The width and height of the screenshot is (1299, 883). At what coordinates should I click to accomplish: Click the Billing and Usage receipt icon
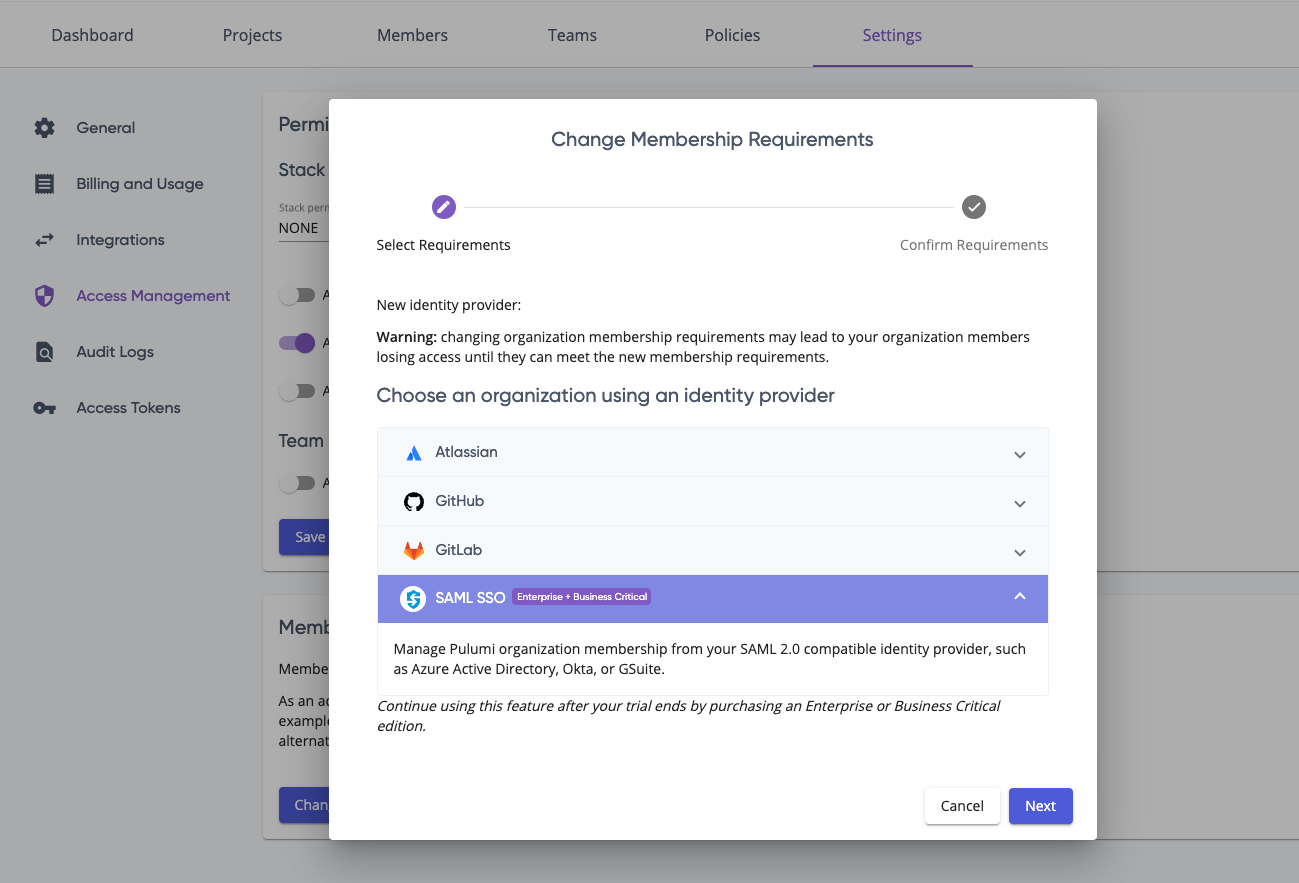pos(44,184)
